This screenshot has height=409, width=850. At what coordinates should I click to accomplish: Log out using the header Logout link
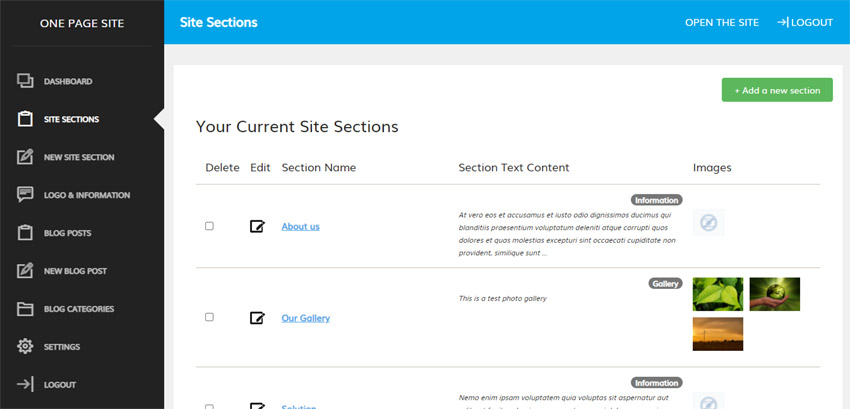pos(804,22)
